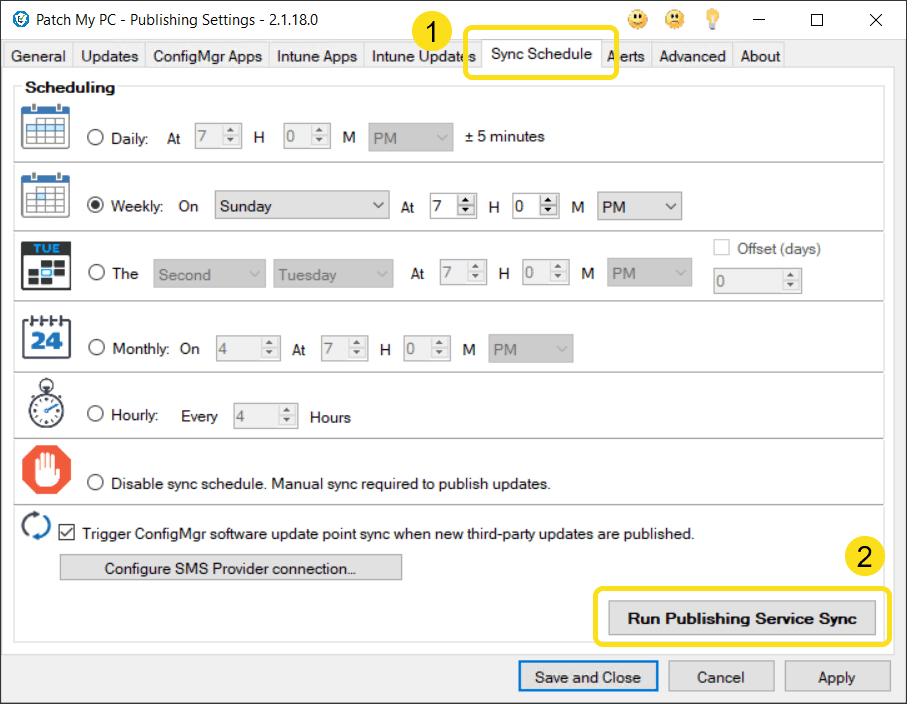Click the lightbulb idea icon
The width and height of the screenshot is (907, 704).
tap(712, 19)
